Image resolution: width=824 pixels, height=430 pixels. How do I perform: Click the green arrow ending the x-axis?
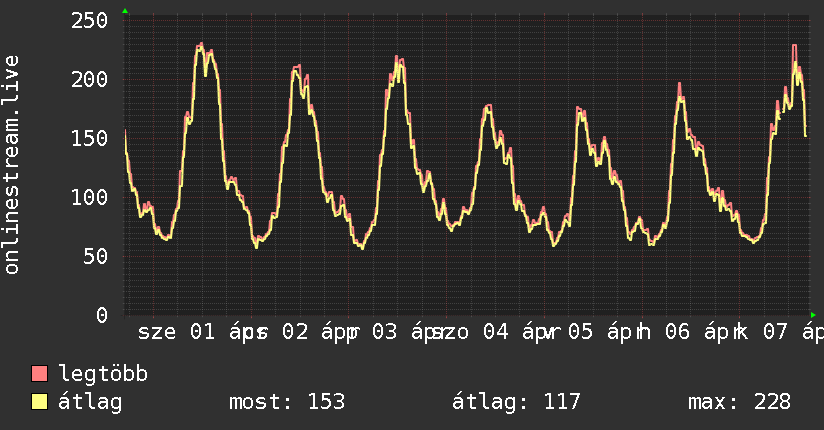coord(813,315)
